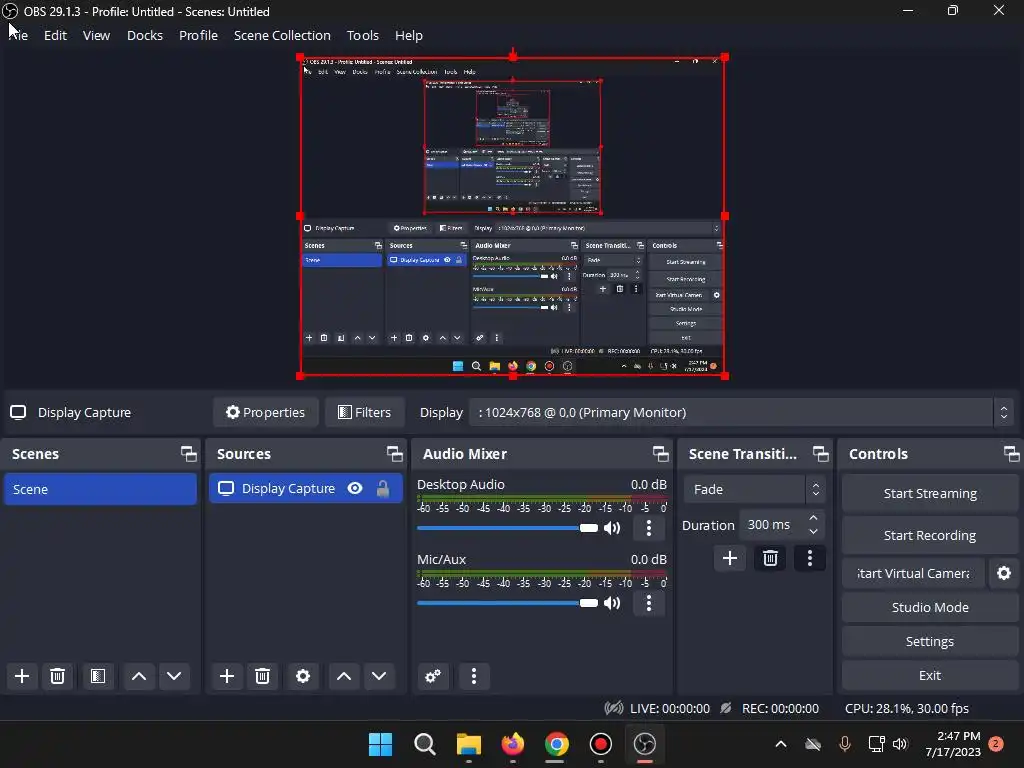Add a new source with plus icon

227,676
